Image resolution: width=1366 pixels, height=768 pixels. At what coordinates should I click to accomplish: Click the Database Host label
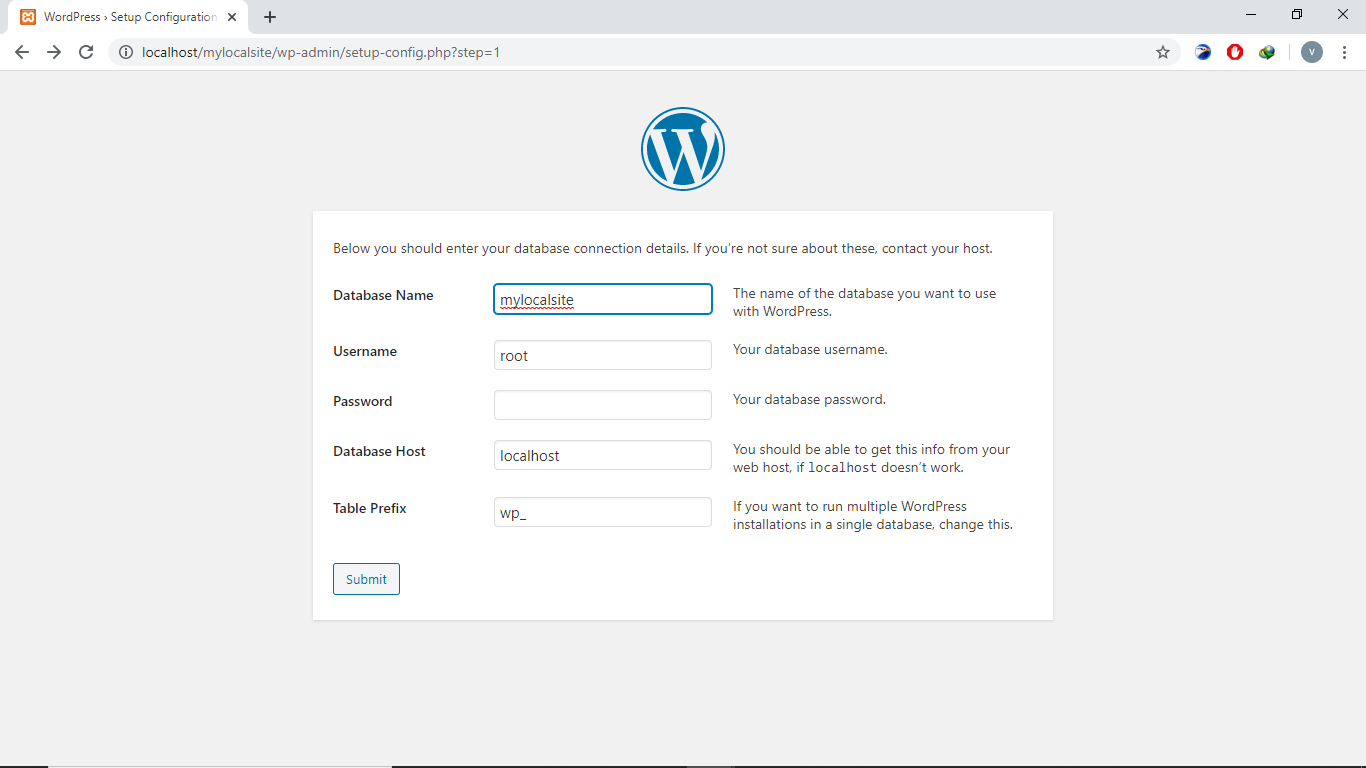pos(379,451)
